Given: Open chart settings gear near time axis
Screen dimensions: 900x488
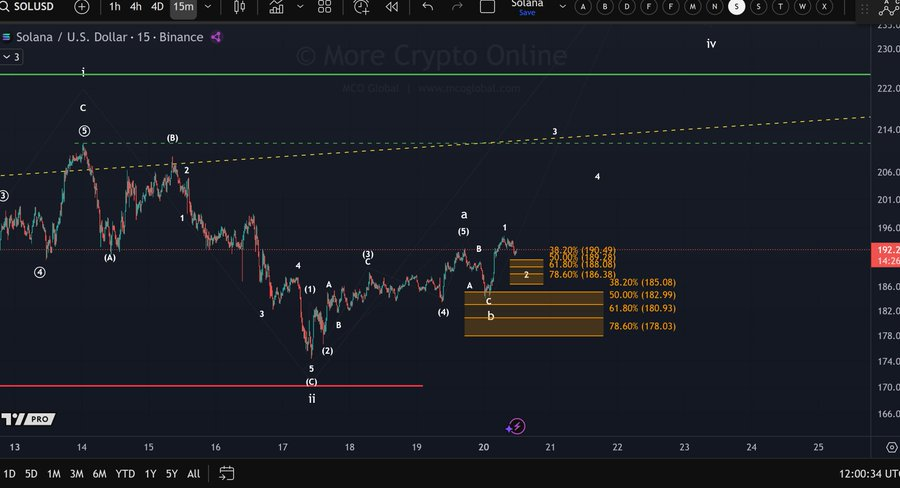Looking at the screenshot, I should coord(891,446).
